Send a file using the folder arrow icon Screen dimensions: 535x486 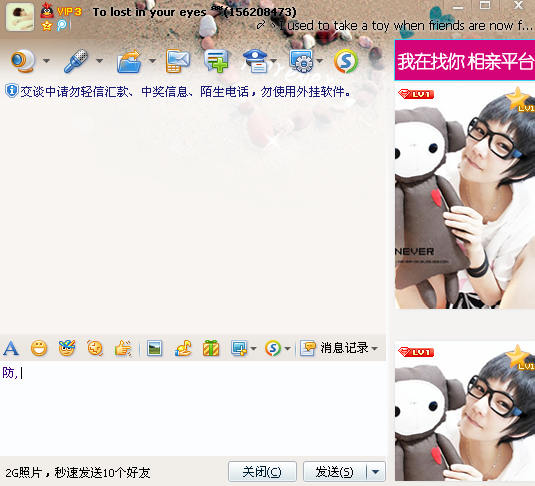pyautogui.click(x=129, y=61)
